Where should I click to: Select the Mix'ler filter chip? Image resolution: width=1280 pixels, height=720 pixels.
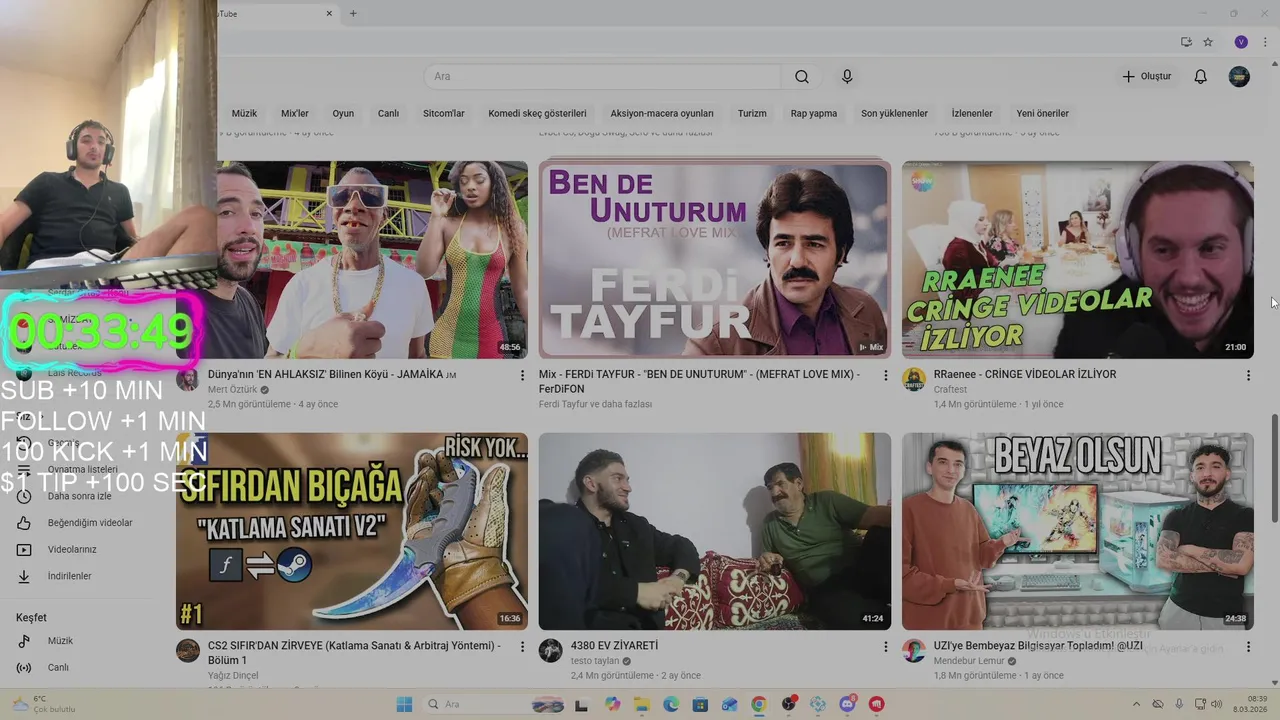coord(295,113)
